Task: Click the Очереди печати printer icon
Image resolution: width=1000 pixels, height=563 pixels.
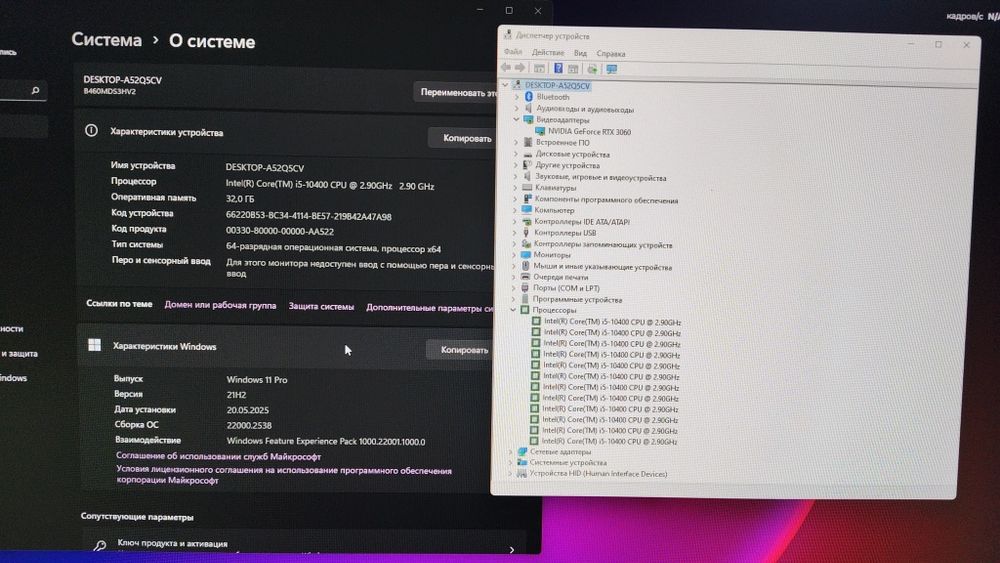Action: tap(526, 277)
